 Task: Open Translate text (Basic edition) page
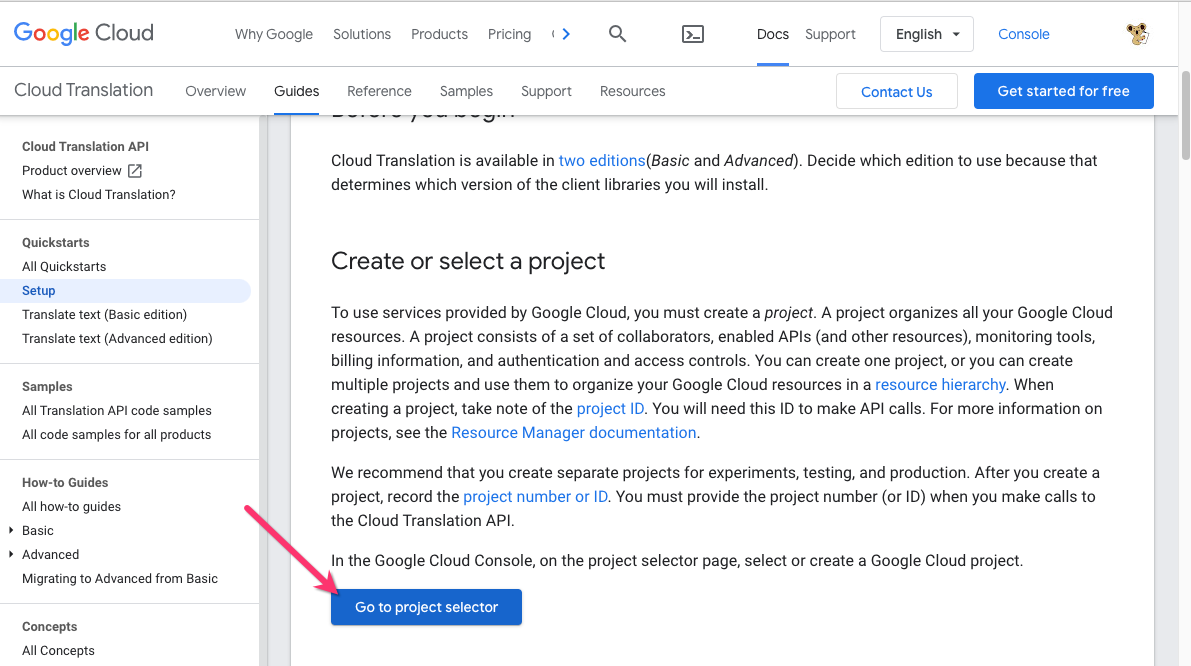[104, 315]
